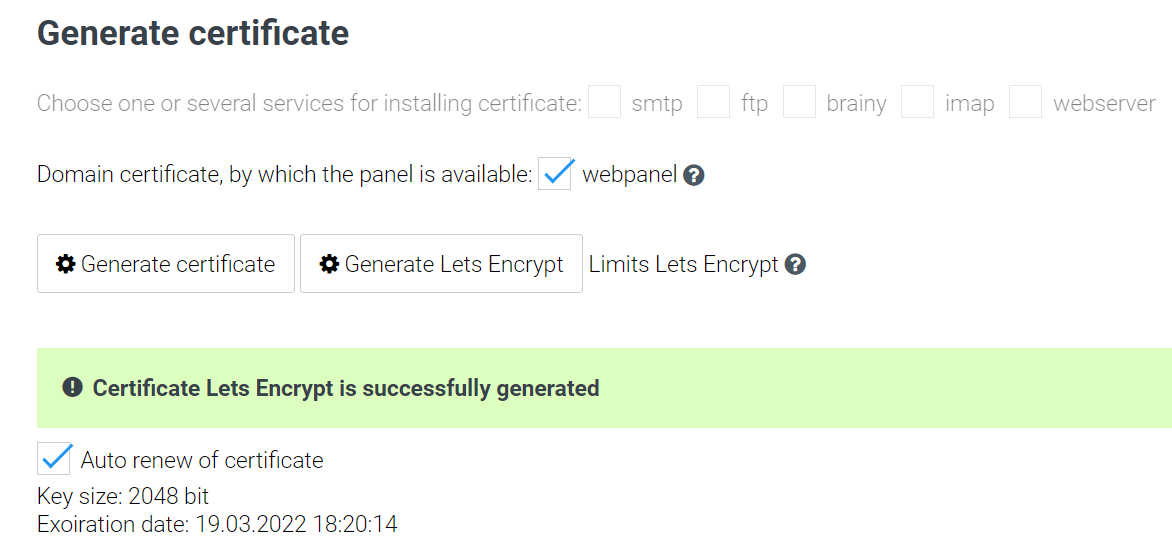The image size is (1172, 539).
Task: Click the Generate certificate button label
Action: coord(178,264)
